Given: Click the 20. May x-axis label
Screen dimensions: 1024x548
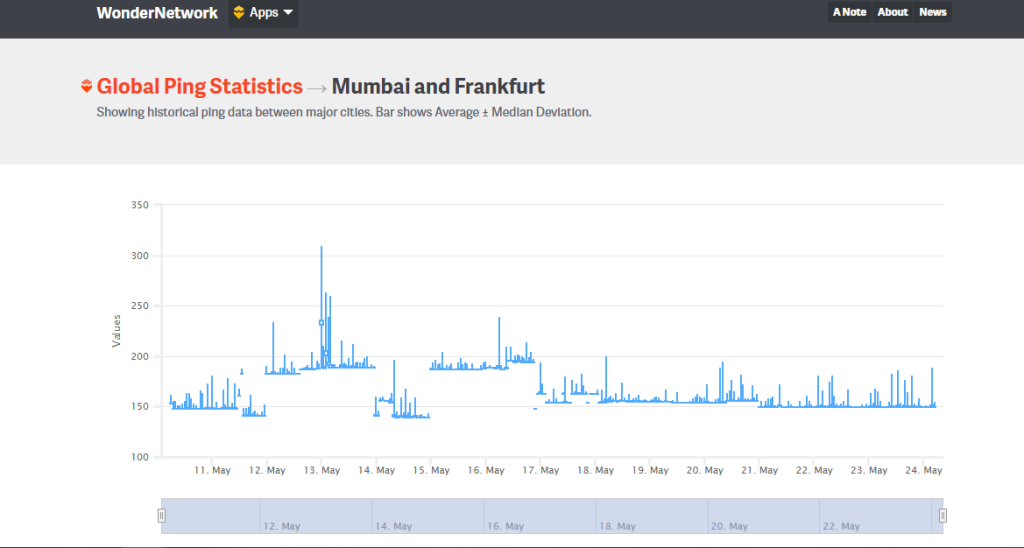Looking at the screenshot, I should click(705, 470).
